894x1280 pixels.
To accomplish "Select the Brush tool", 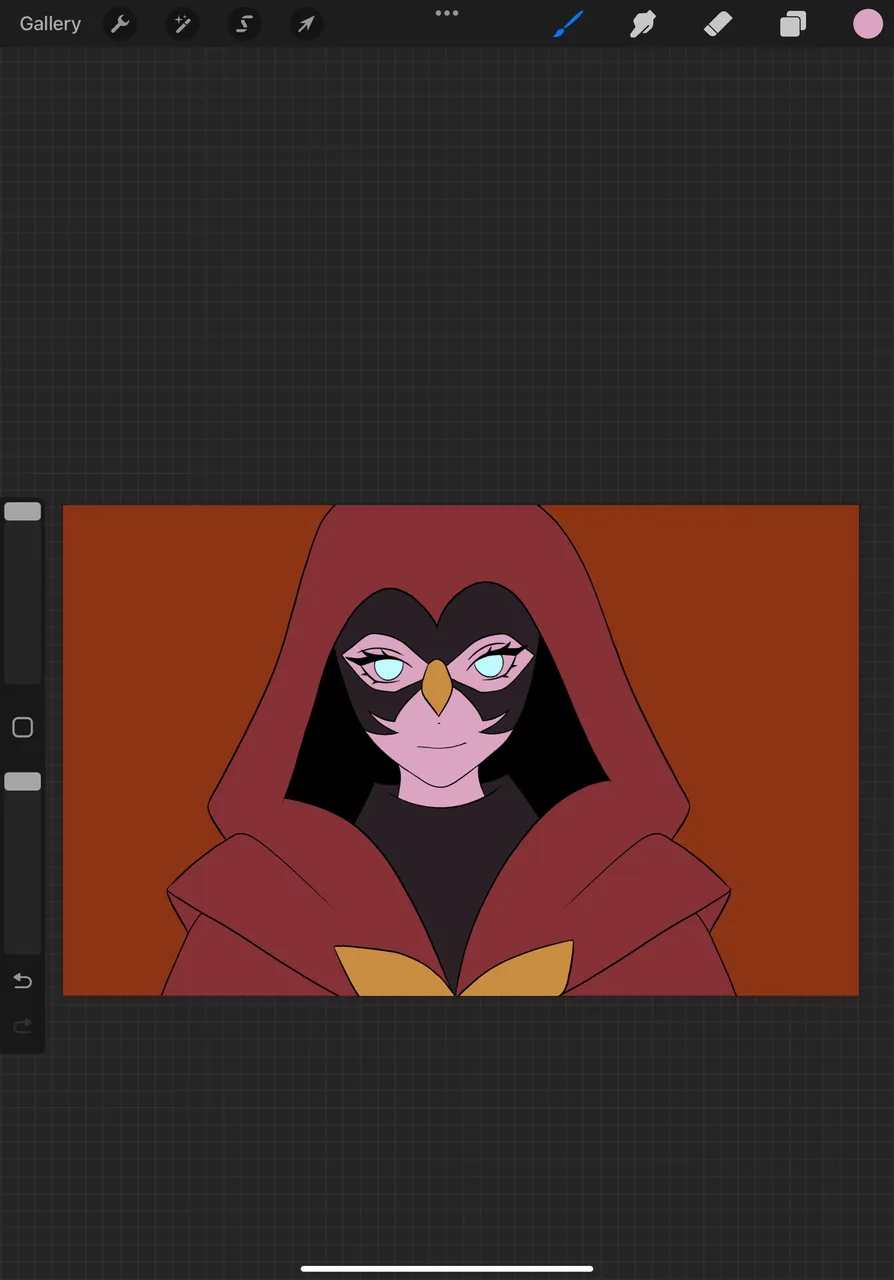I will point(568,24).
